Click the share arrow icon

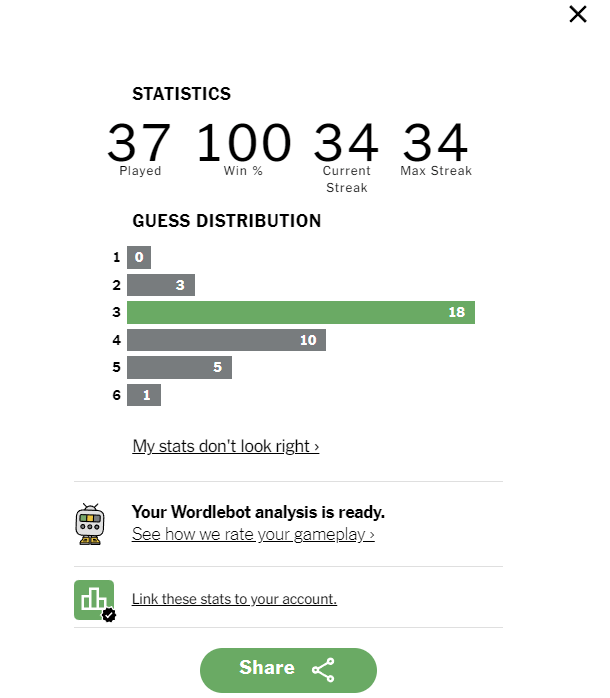[x=323, y=670]
